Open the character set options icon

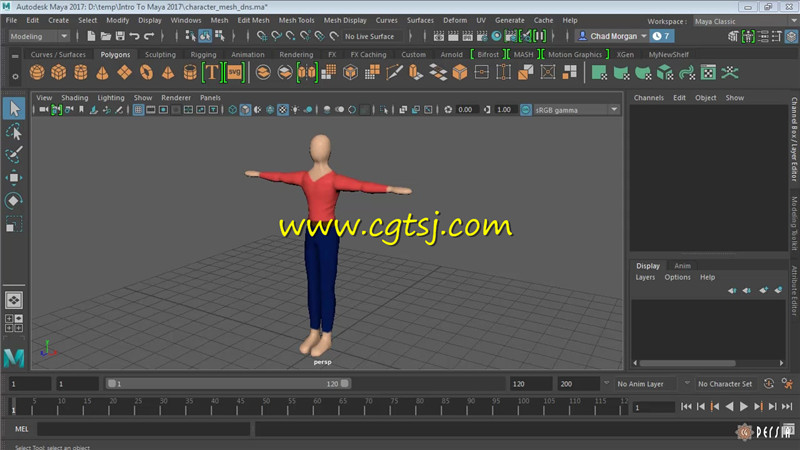pos(787,384)
